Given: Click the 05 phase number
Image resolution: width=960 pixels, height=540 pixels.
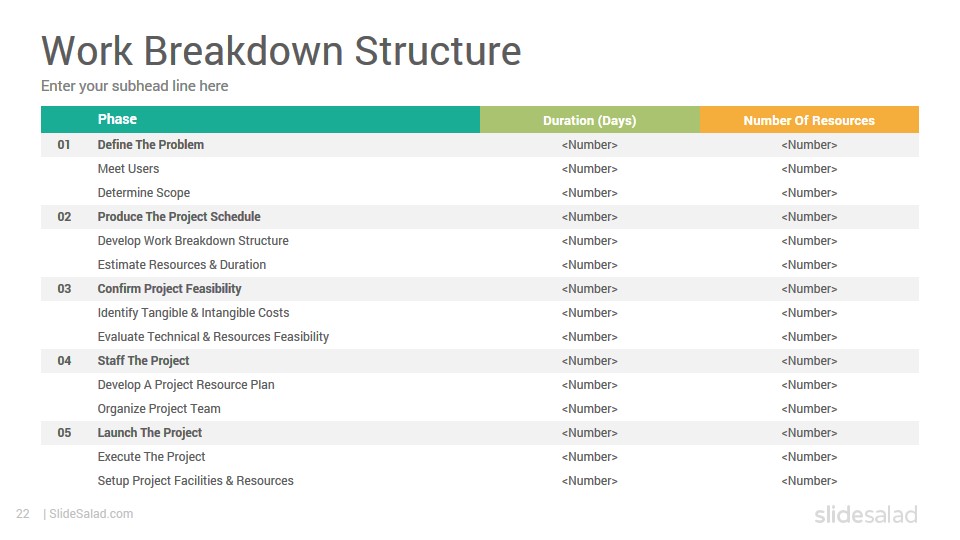Looking at the screenshot, I should [x=64, y=433].
